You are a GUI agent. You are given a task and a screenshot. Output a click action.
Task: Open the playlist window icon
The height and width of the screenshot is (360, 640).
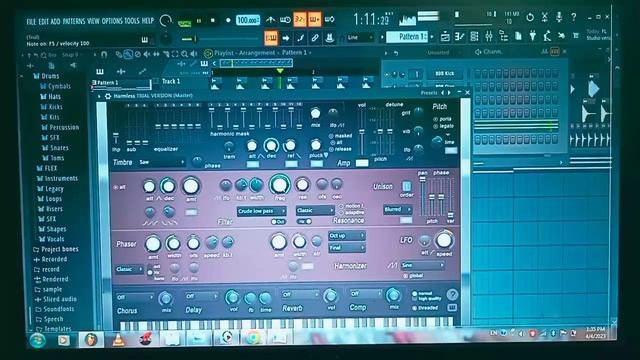445,37
